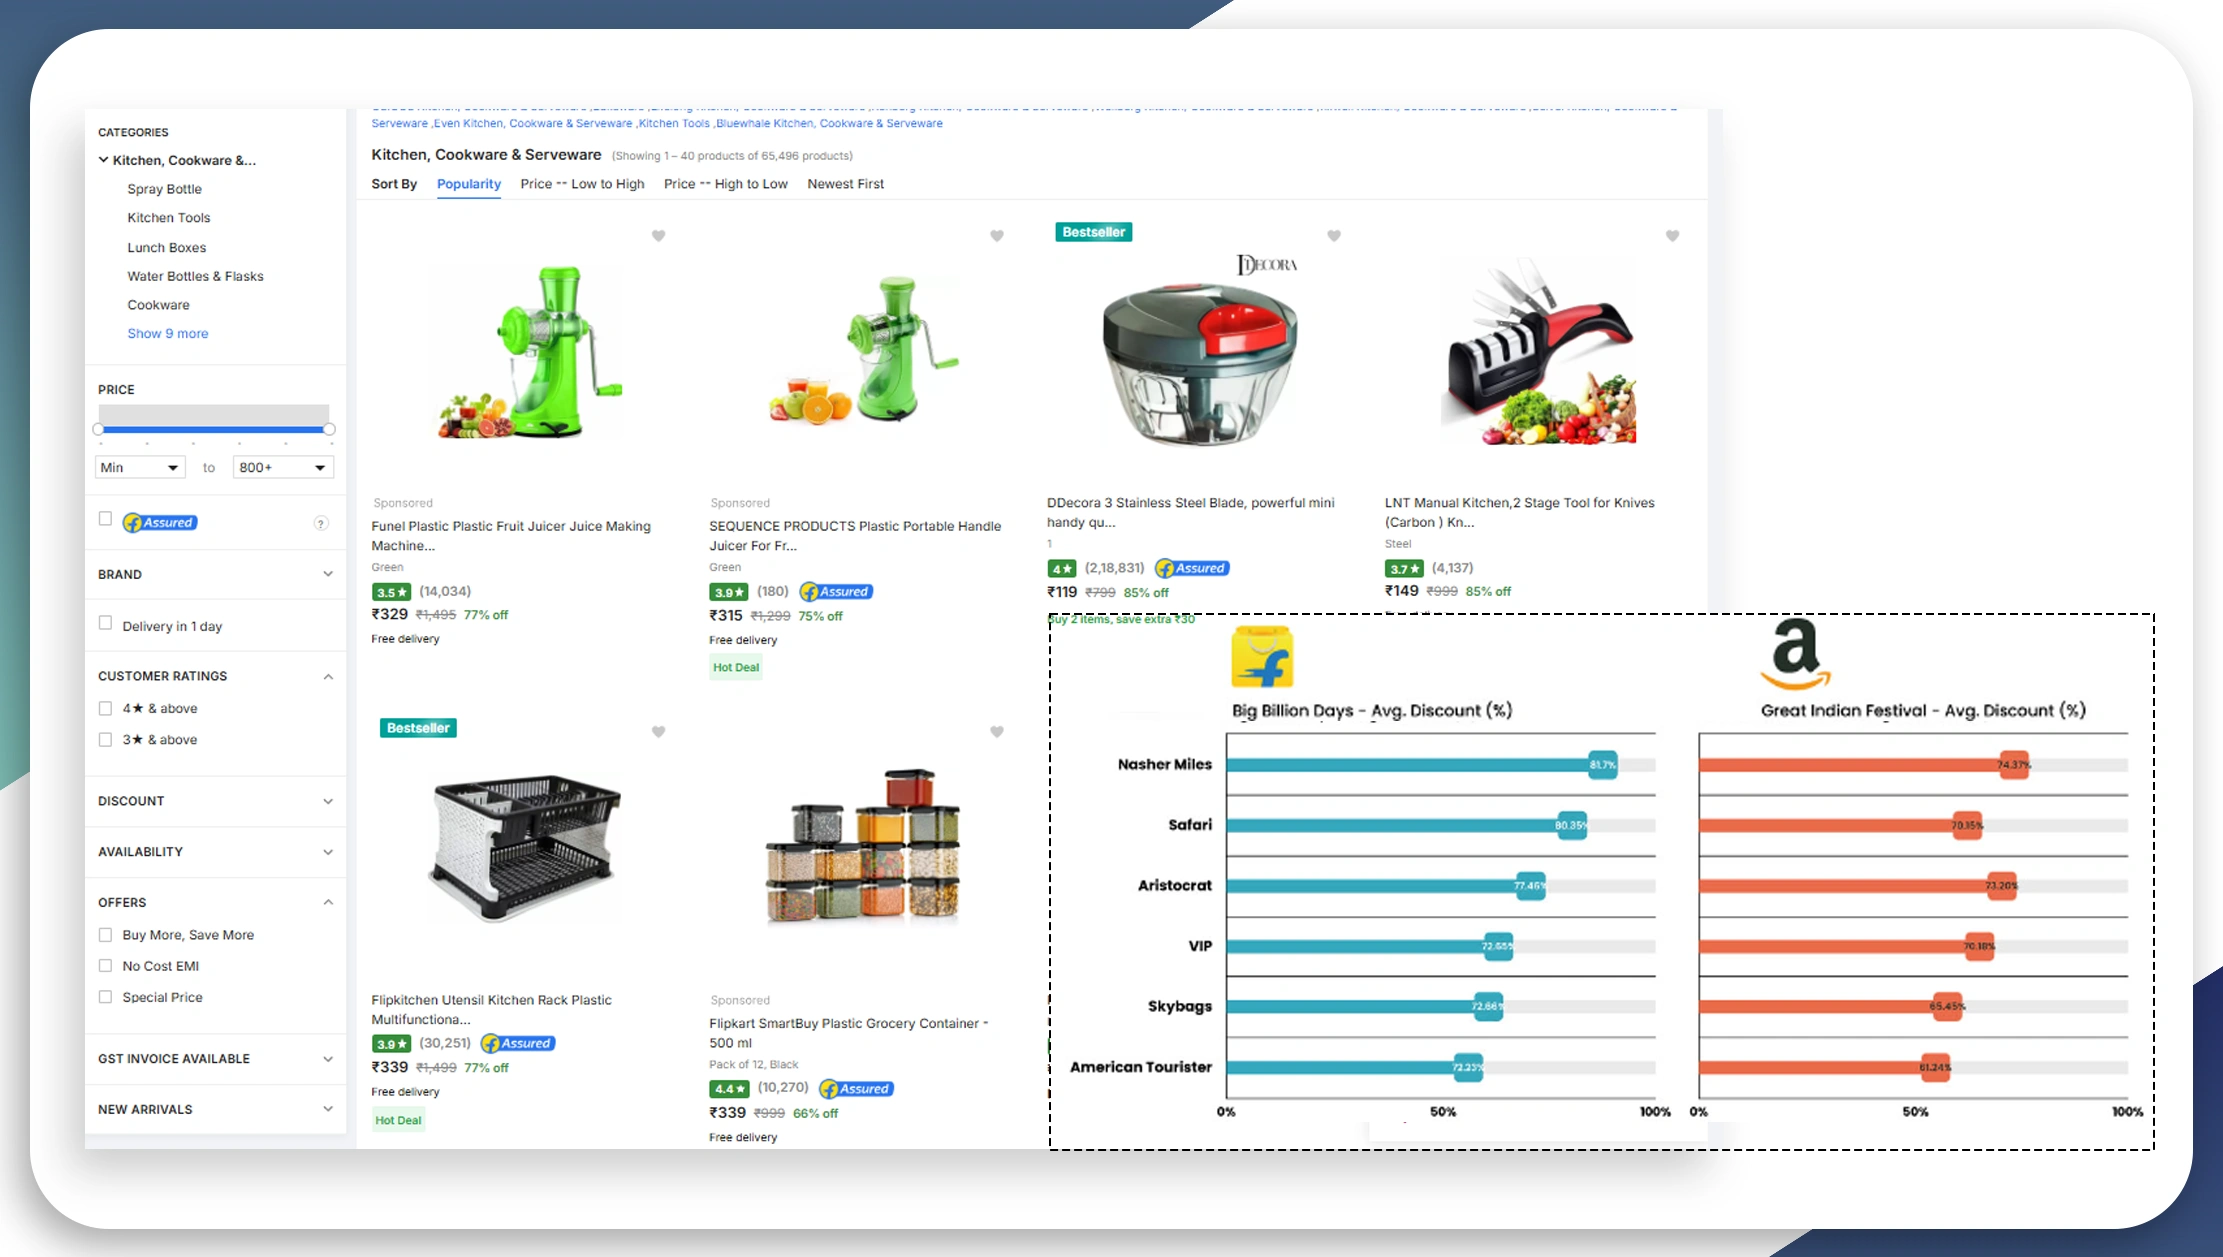Open Spray Bottle category
Viewport: 2223px width, 1257px height.
[x=164, y=189]
